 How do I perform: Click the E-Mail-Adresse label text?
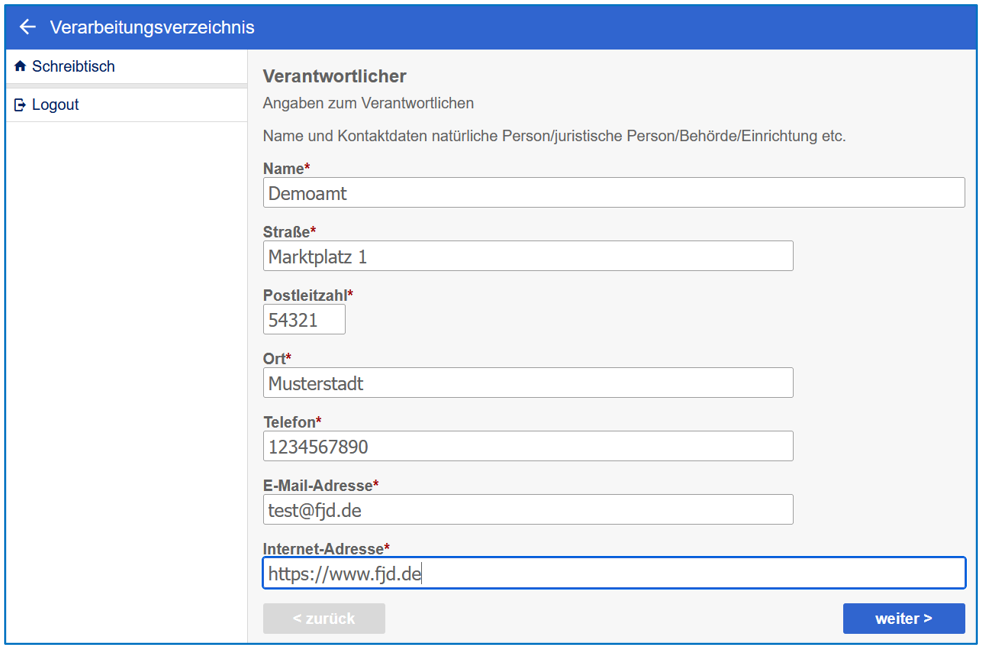[318, 485]
